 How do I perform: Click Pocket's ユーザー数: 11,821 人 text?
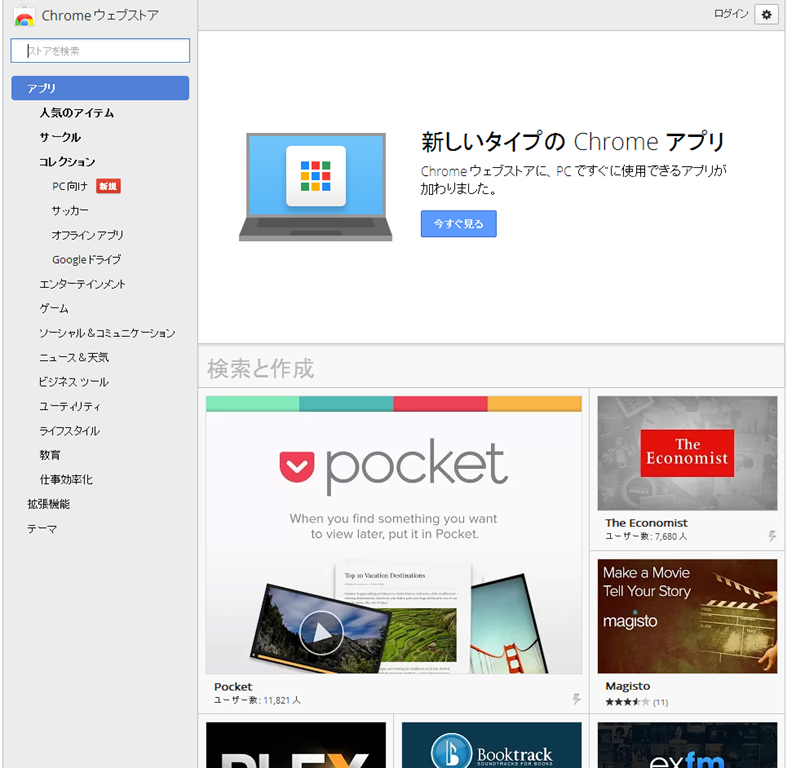pyautogui.click(x=257, y=700)
